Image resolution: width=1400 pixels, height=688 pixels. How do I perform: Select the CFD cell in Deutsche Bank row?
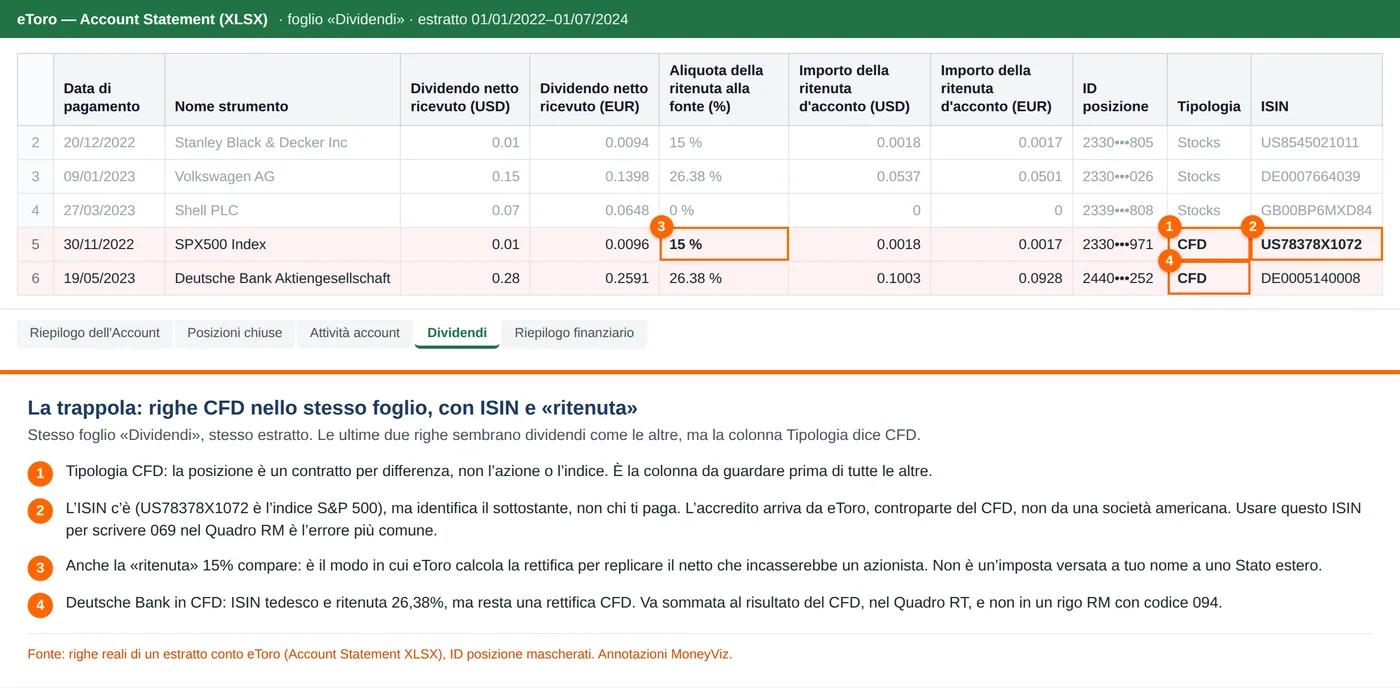click(1209, 279)
